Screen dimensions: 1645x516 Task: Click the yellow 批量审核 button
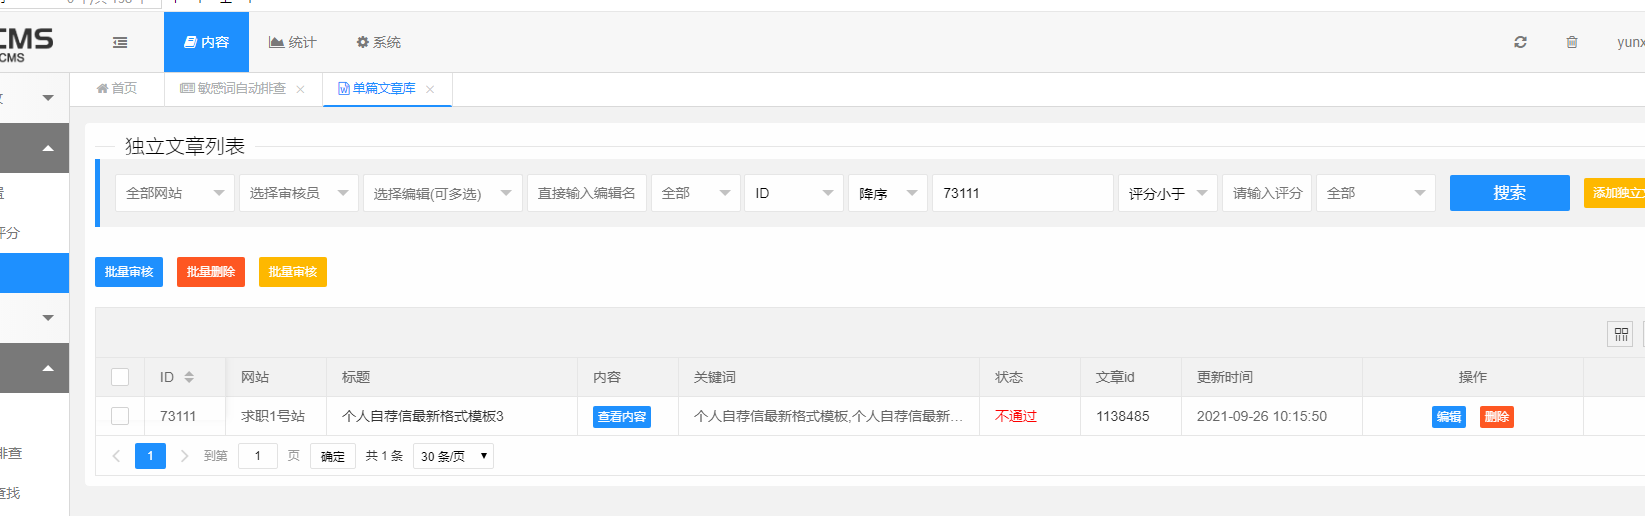[293, 272]
